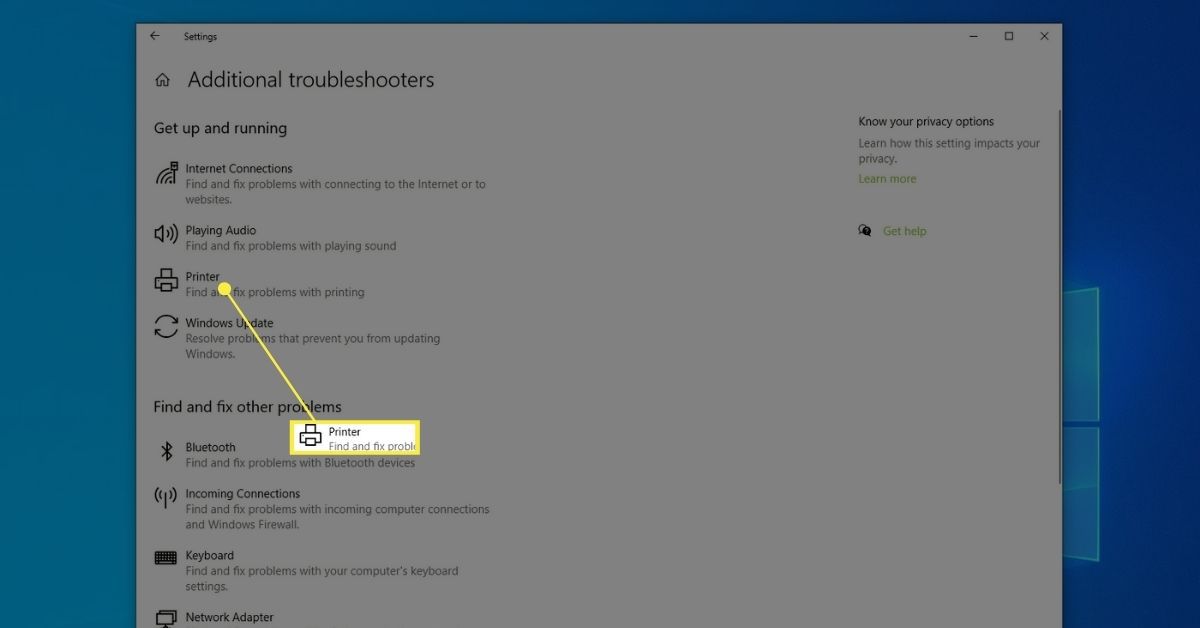The width and height of the screenshot is (1200, 628).
Task: Select the Windows Update troubleshooter title
Action: coord(229,323)
